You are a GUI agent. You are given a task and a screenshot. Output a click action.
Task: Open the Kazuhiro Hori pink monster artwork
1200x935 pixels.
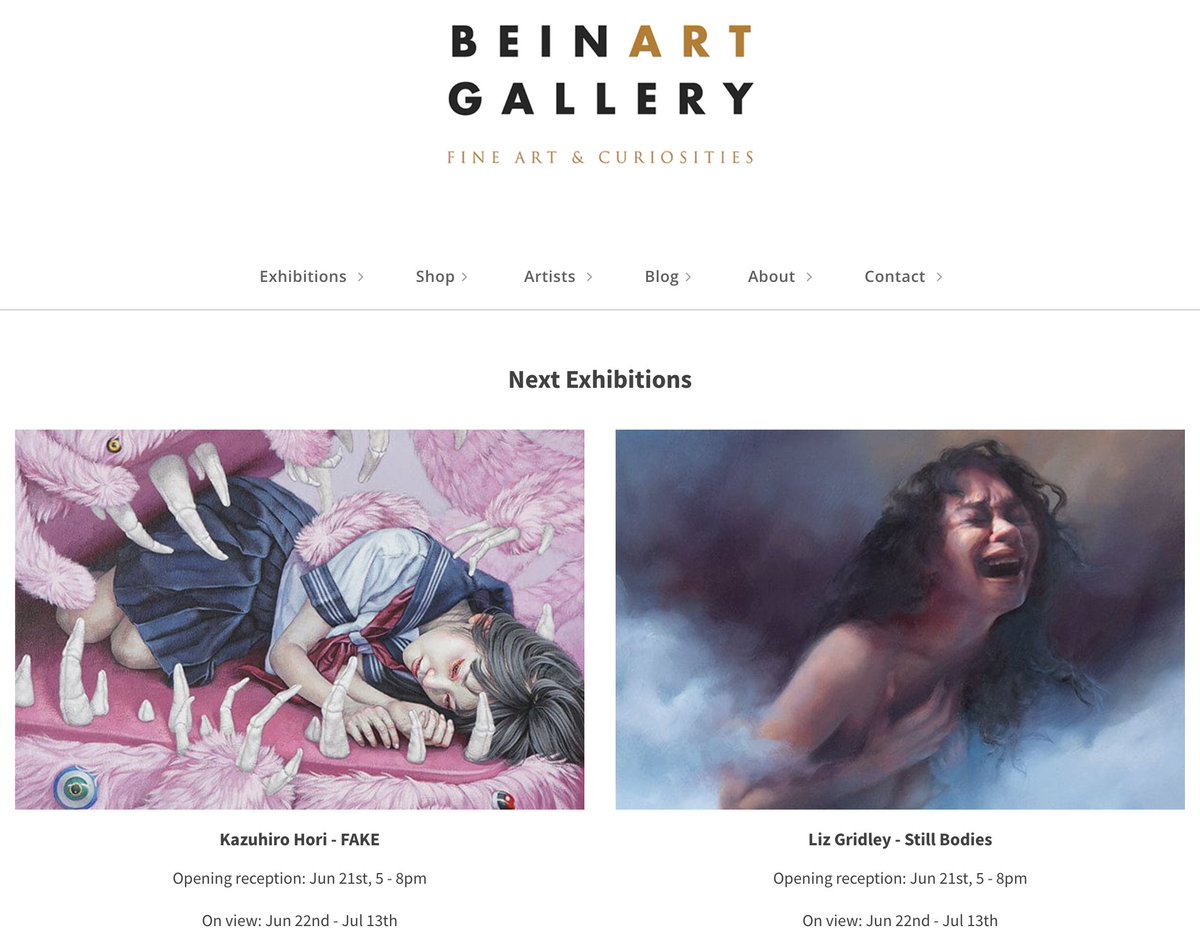point(299,619)
